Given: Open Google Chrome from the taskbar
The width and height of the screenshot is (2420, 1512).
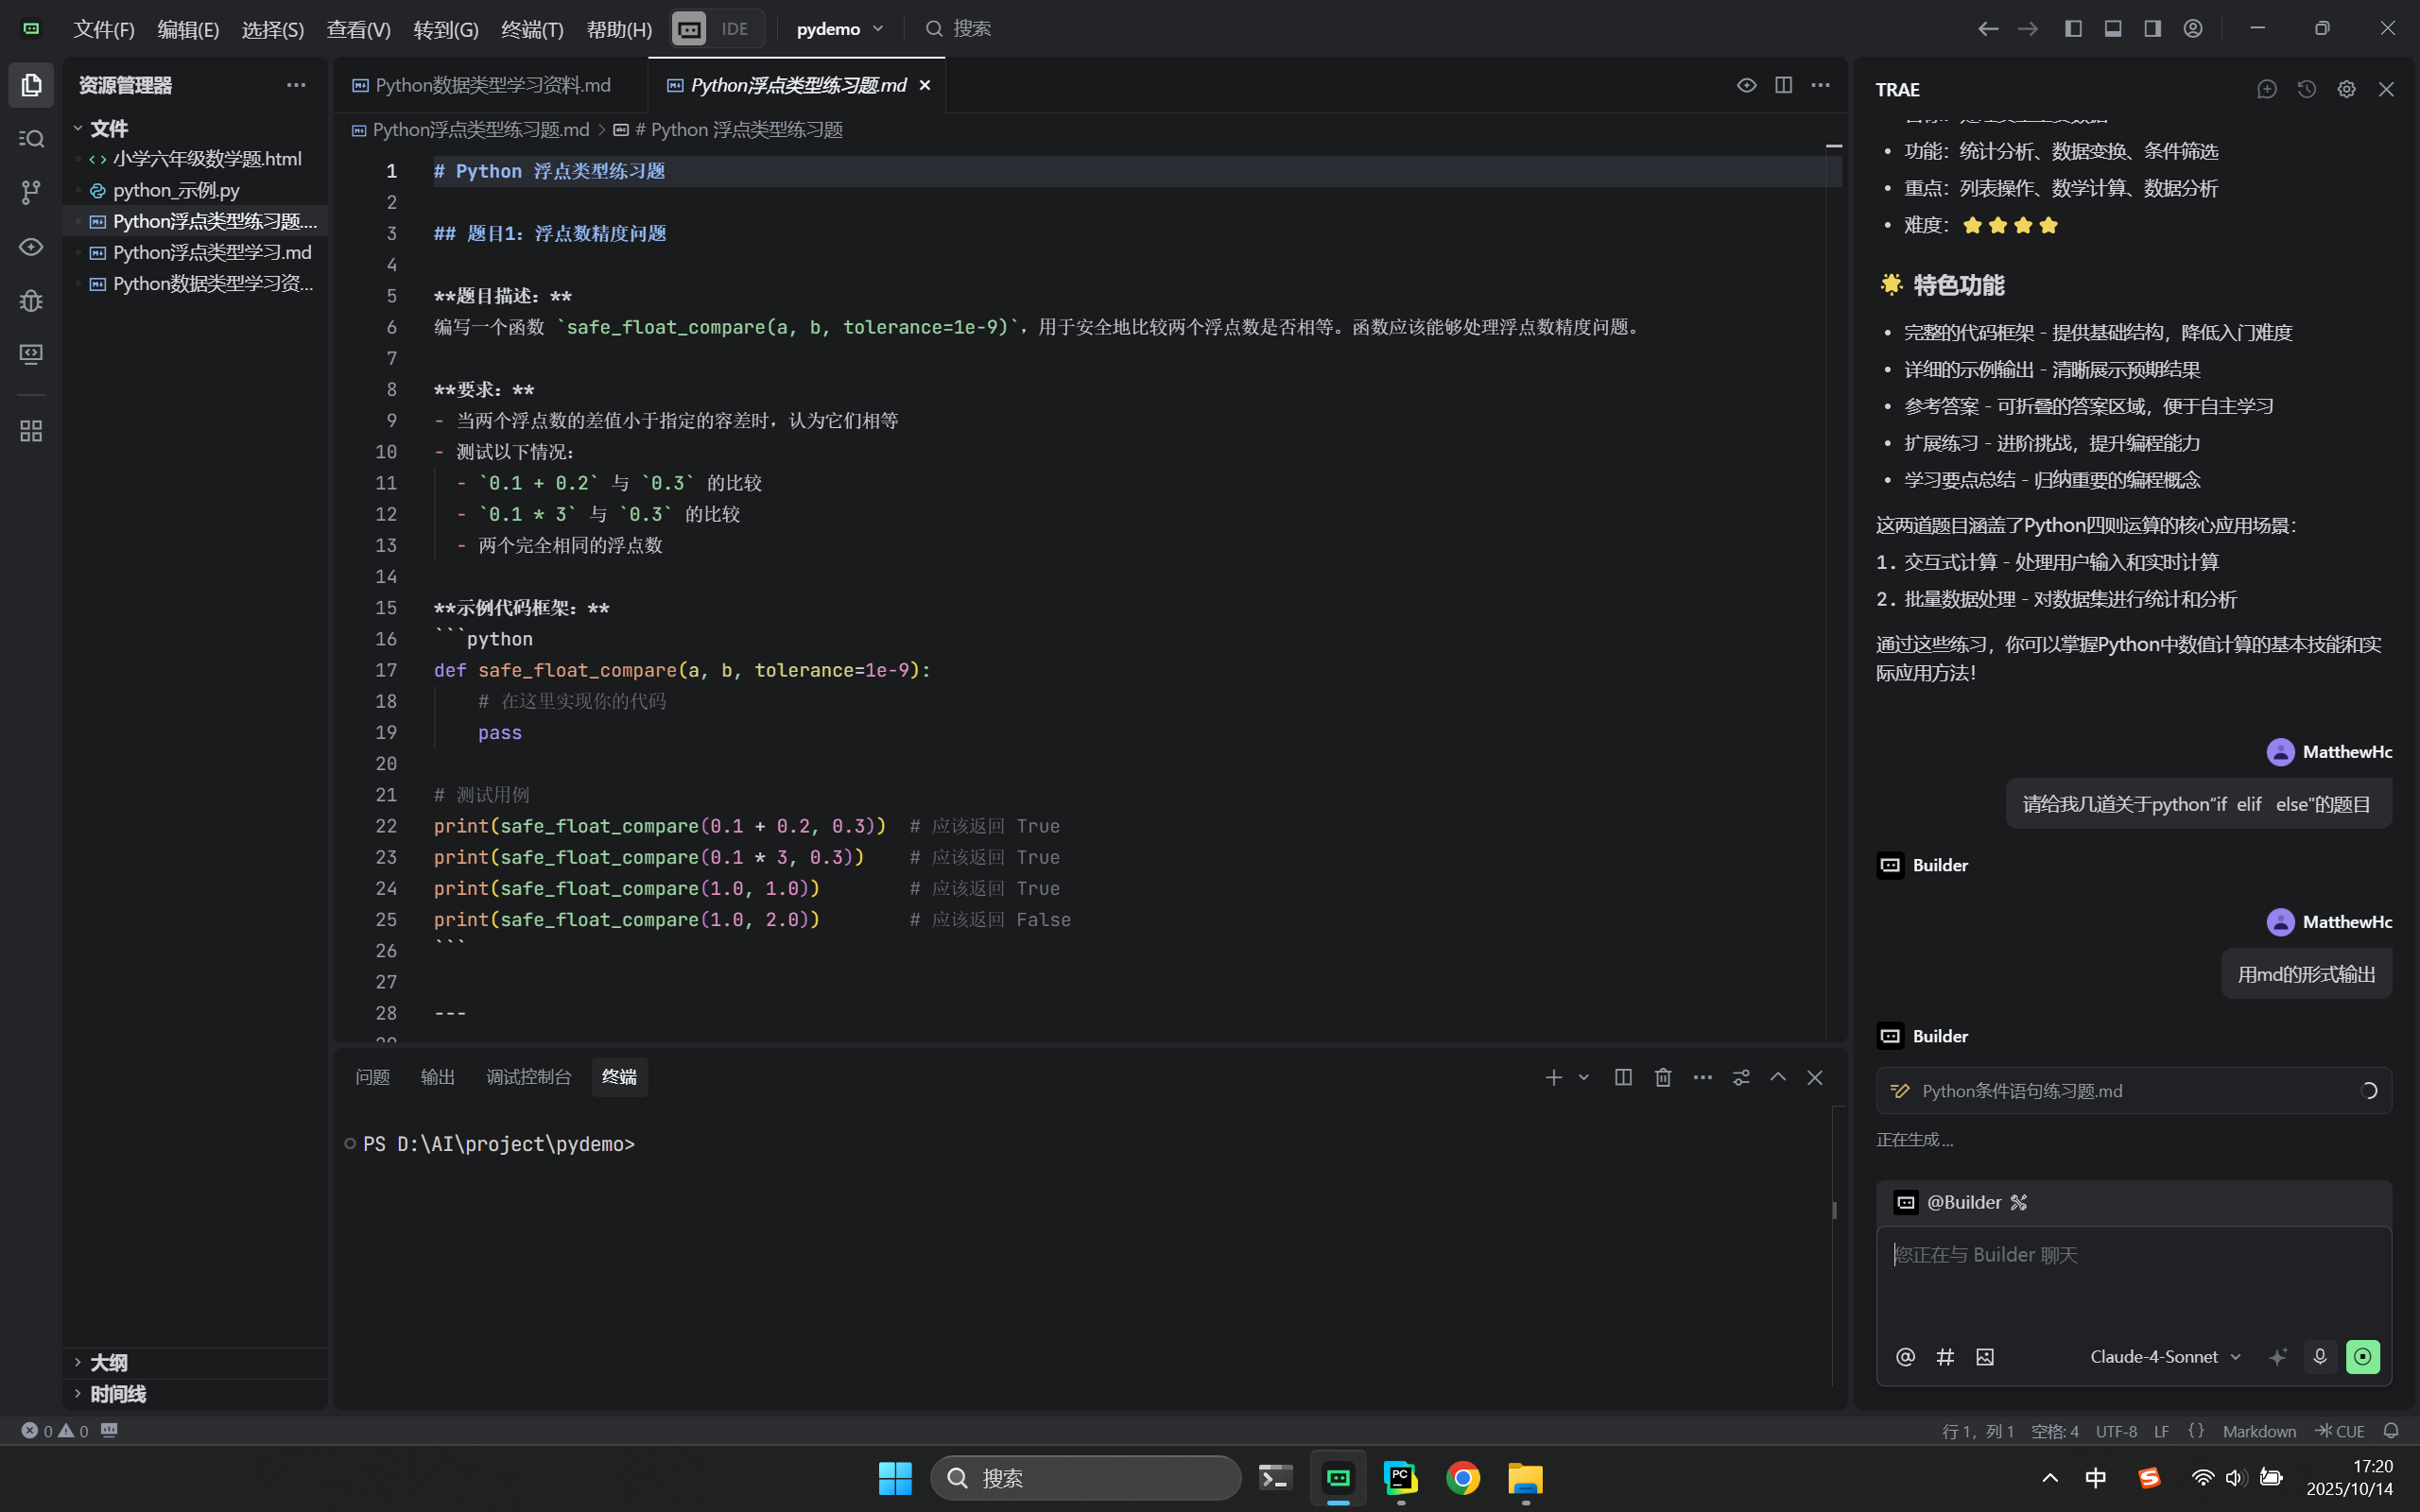Looking at the screenshot, I should click(1463, 1477).
